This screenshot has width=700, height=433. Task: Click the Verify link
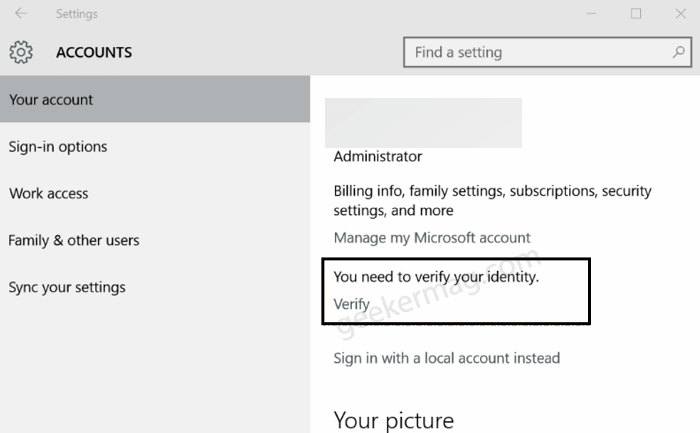[351, 304]
